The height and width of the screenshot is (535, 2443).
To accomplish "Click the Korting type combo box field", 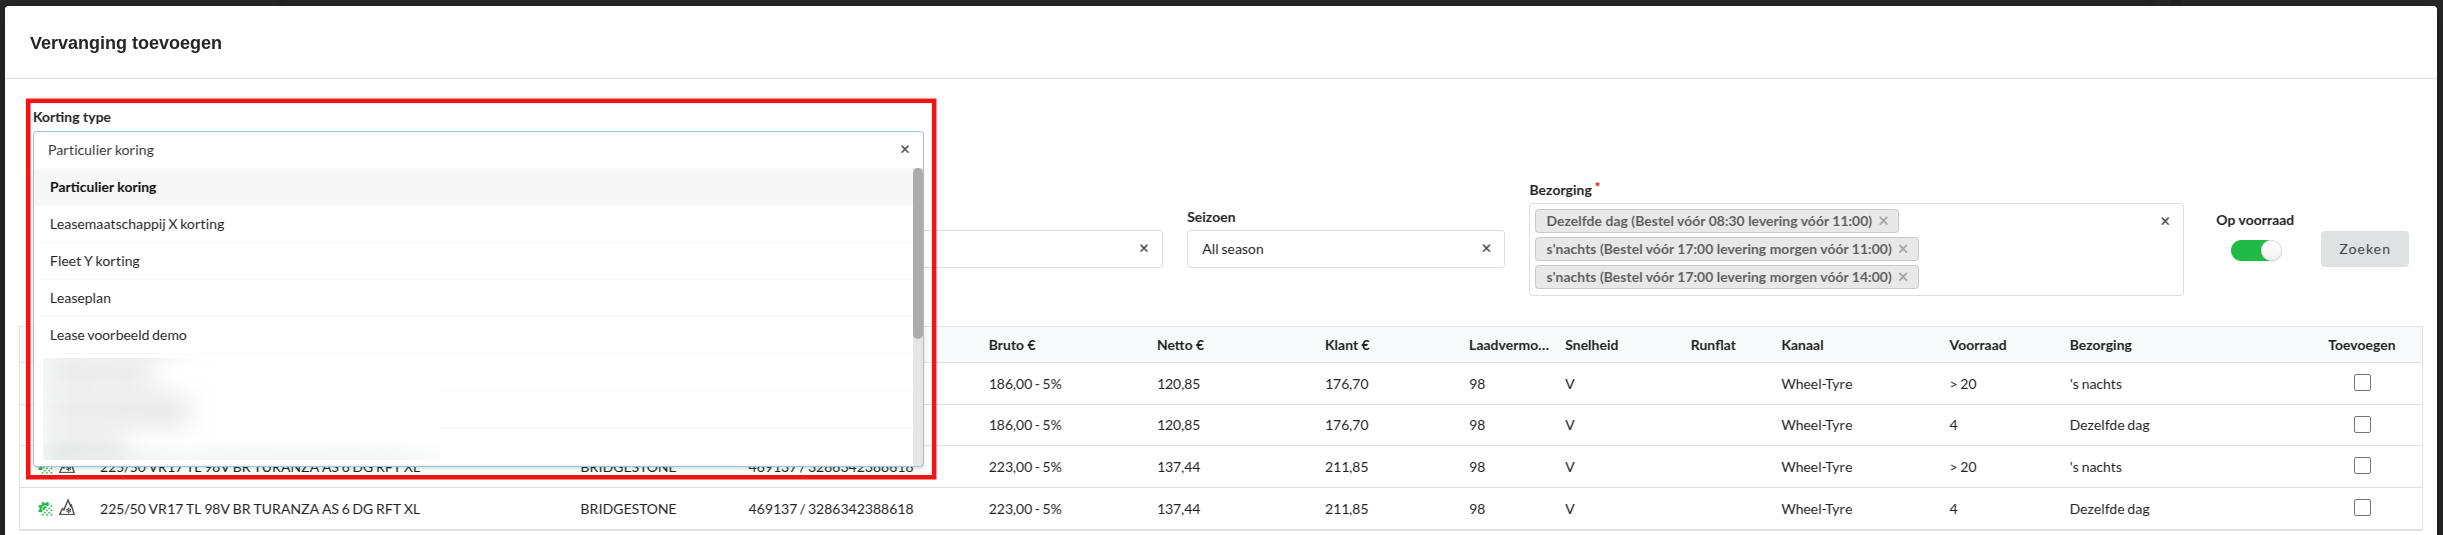I will (470, 150).
